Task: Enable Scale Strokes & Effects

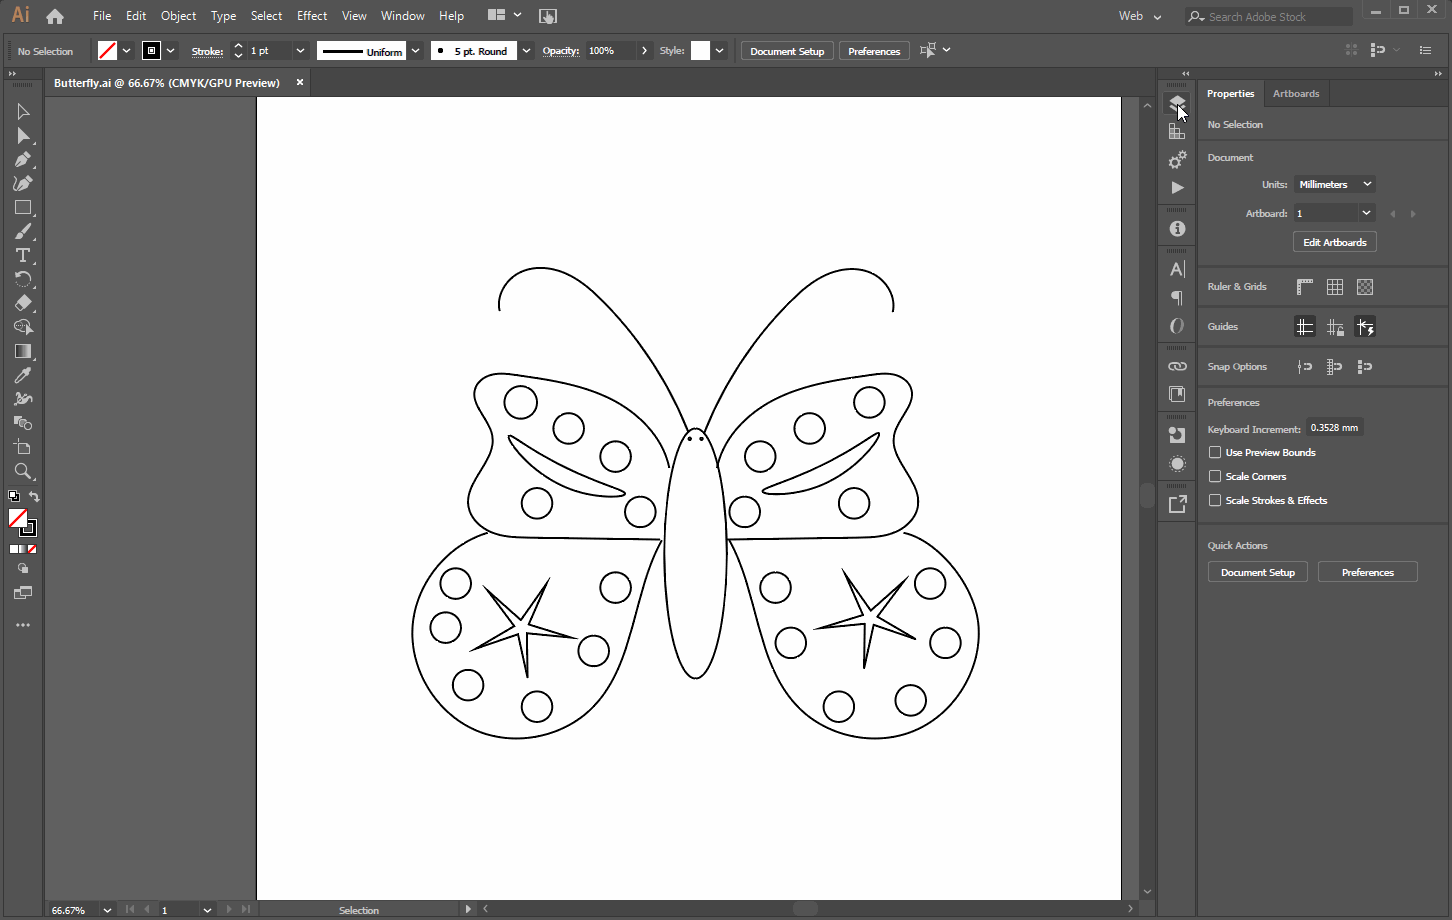Action: tap(1214, 500)
